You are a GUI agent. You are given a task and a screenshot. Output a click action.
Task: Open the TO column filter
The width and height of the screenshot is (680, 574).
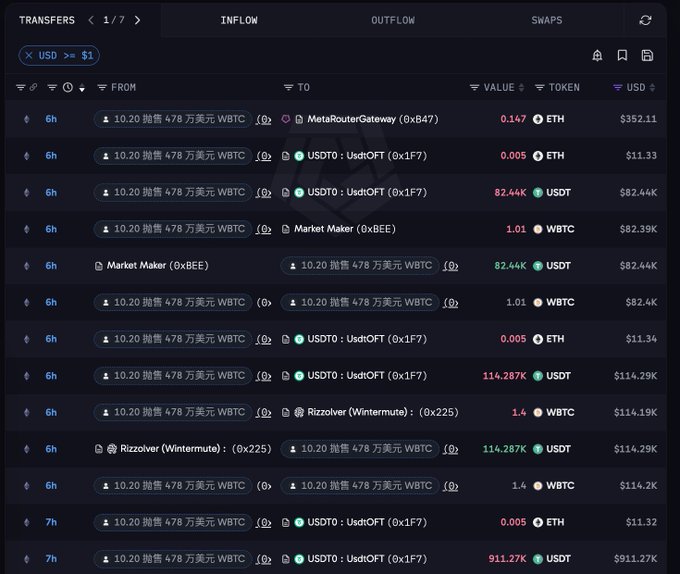pyautogui.click(x=288, y=88)
